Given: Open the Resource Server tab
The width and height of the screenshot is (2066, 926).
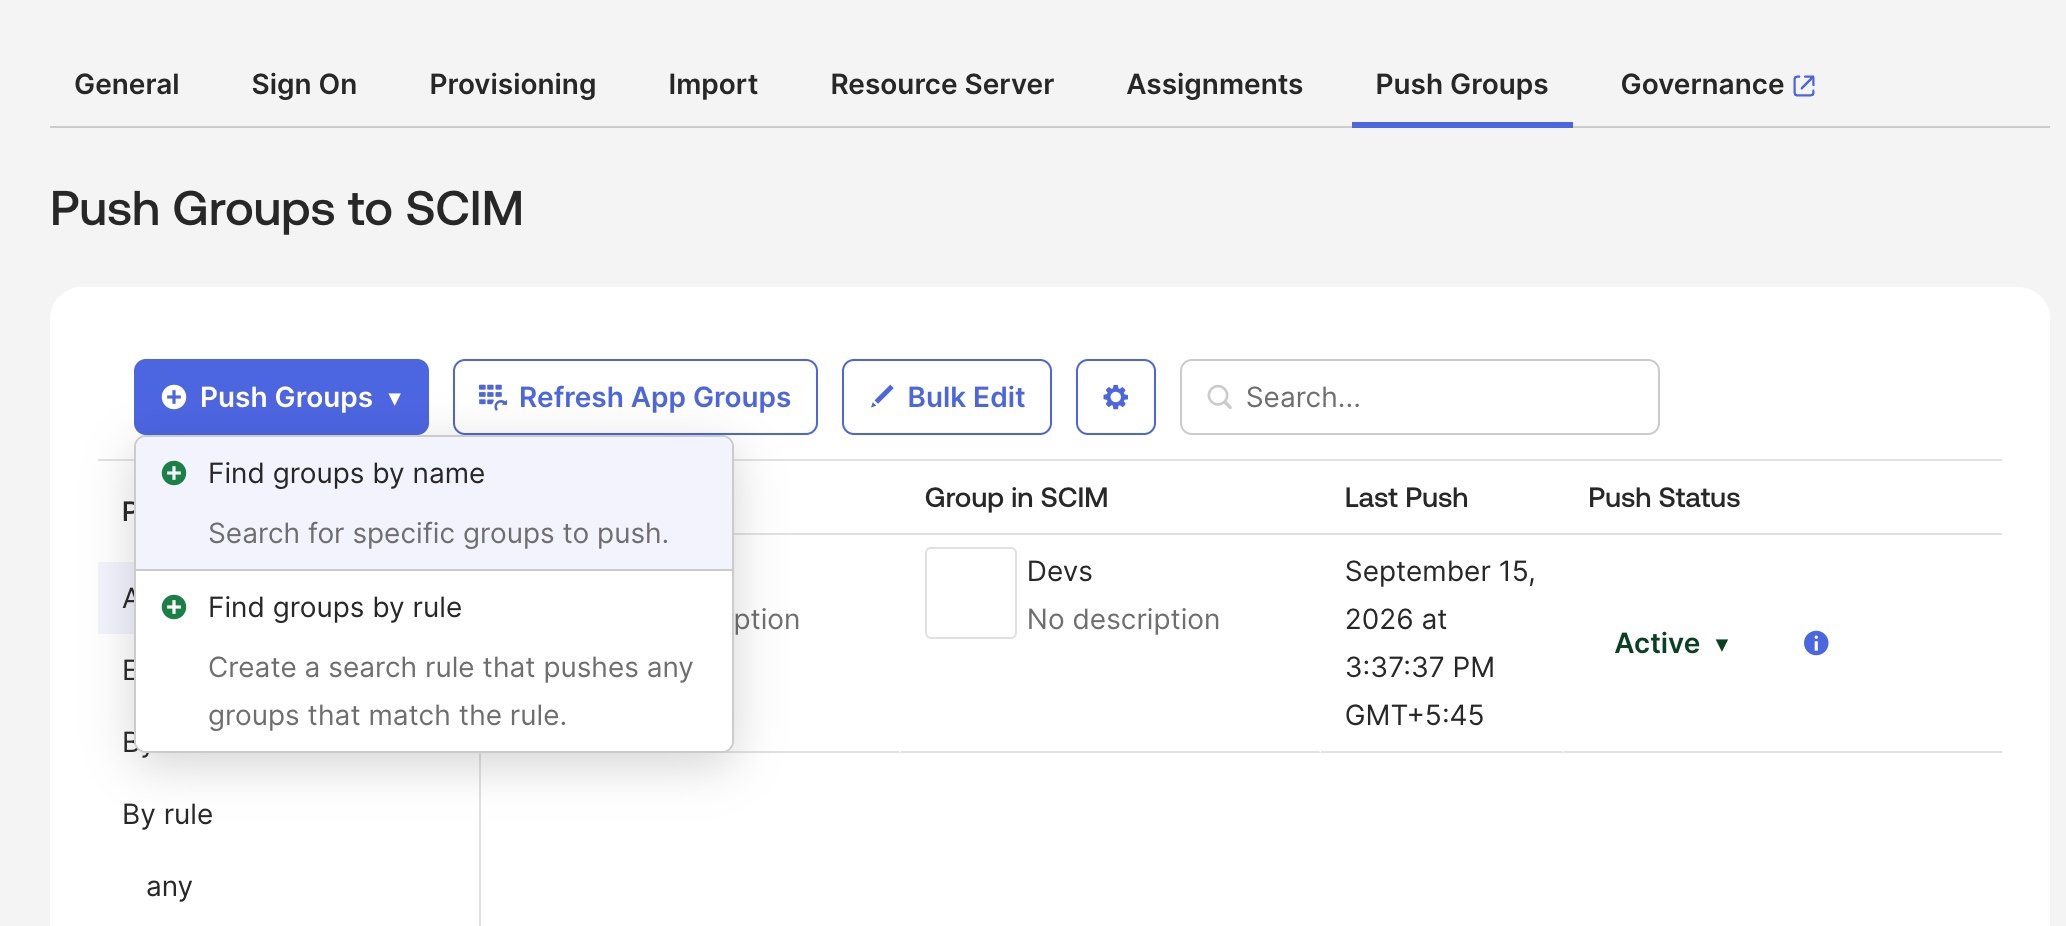Looking at the screenshot, I should pos(941,84).
